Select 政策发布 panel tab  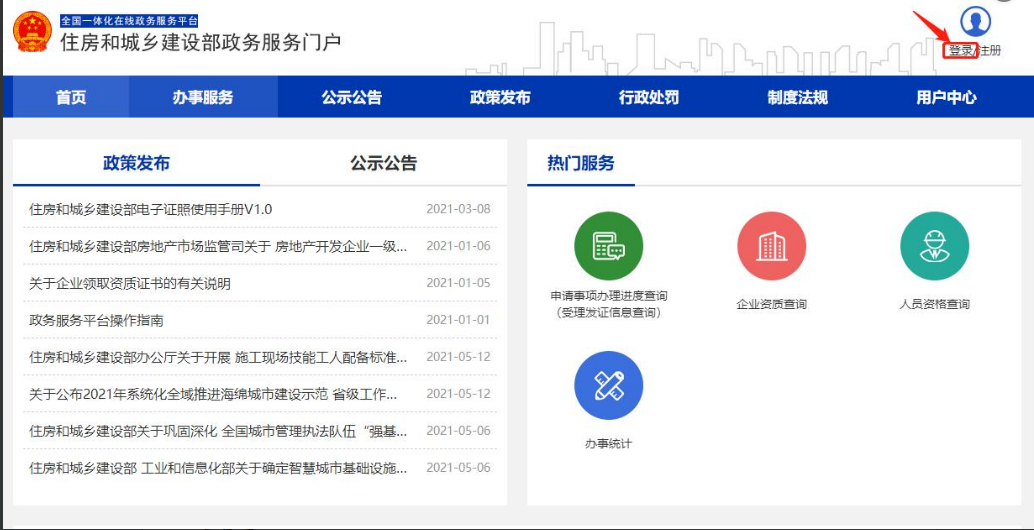tap(136, 163)
